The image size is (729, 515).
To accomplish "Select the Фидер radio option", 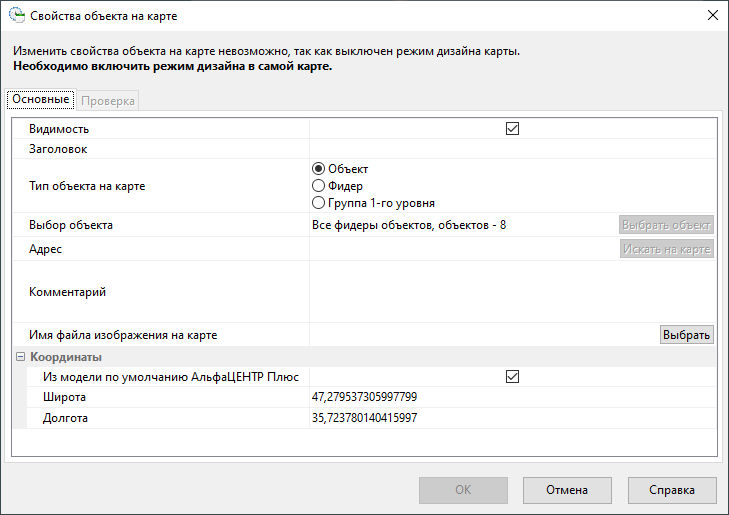I will pos(319,185).
